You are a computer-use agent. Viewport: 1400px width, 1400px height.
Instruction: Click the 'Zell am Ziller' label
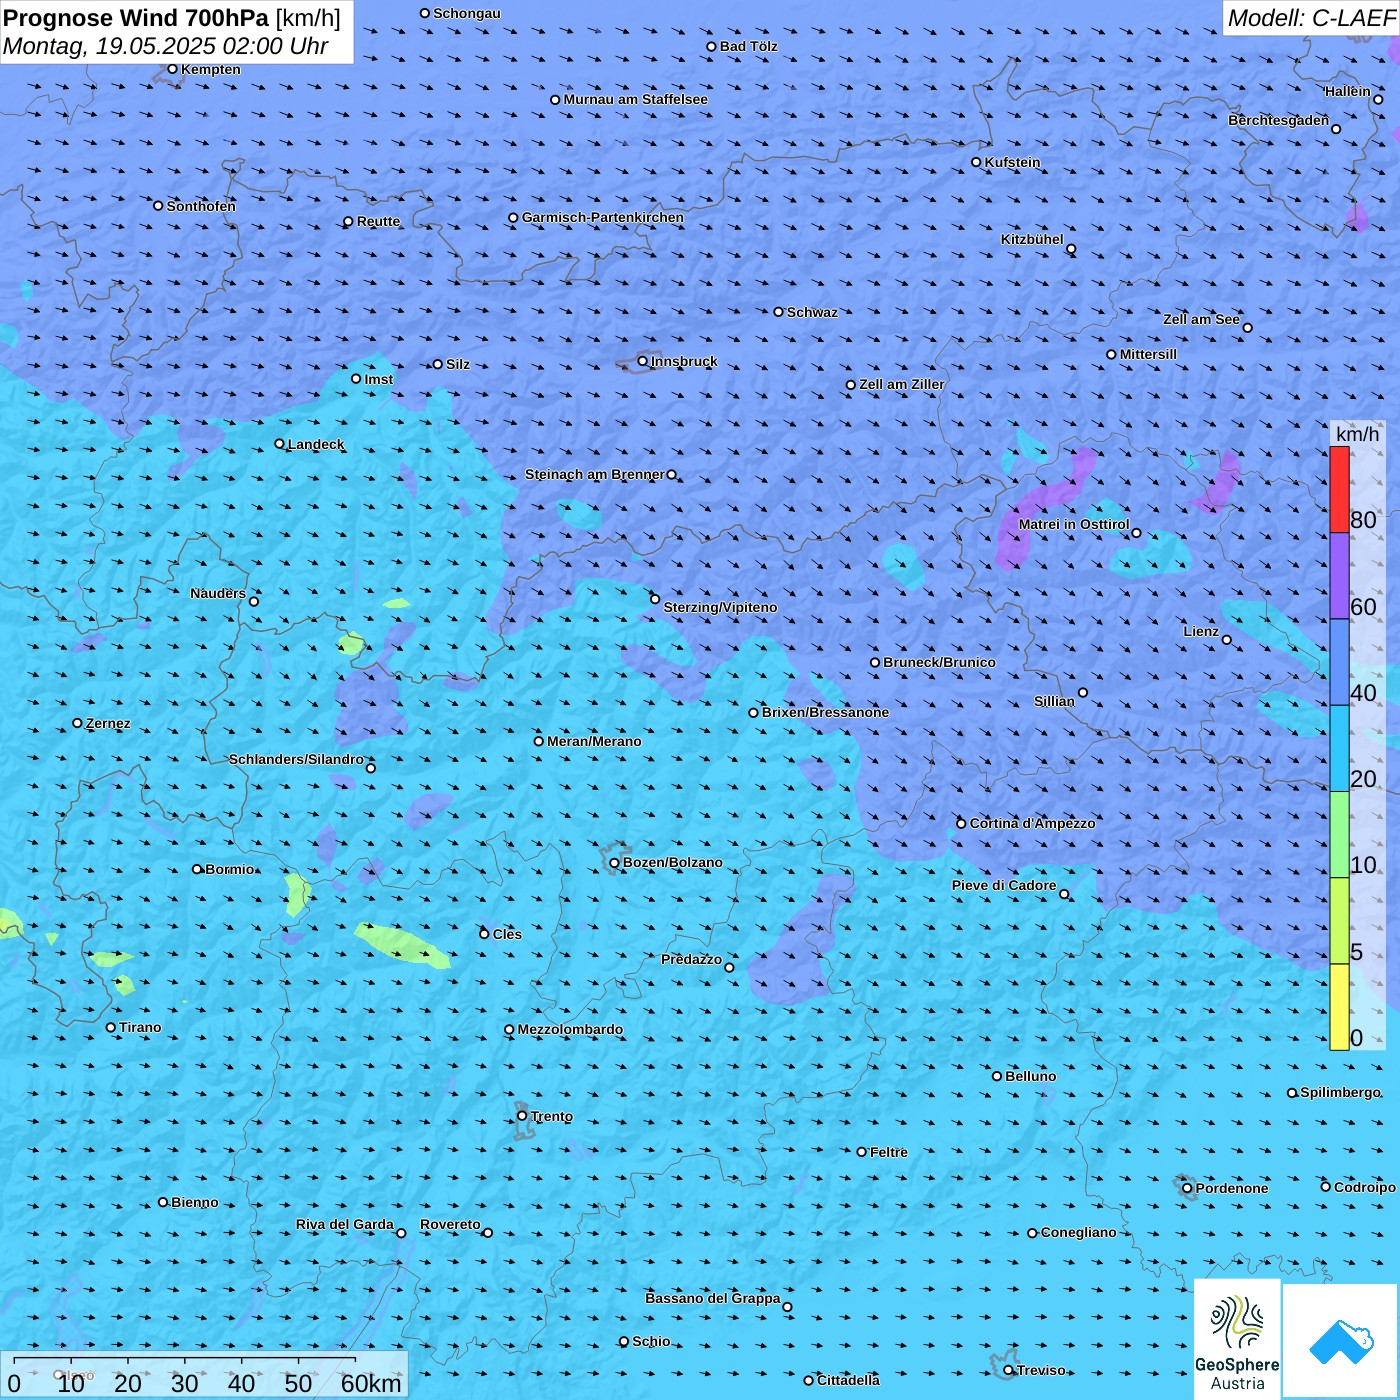(902, 384)
